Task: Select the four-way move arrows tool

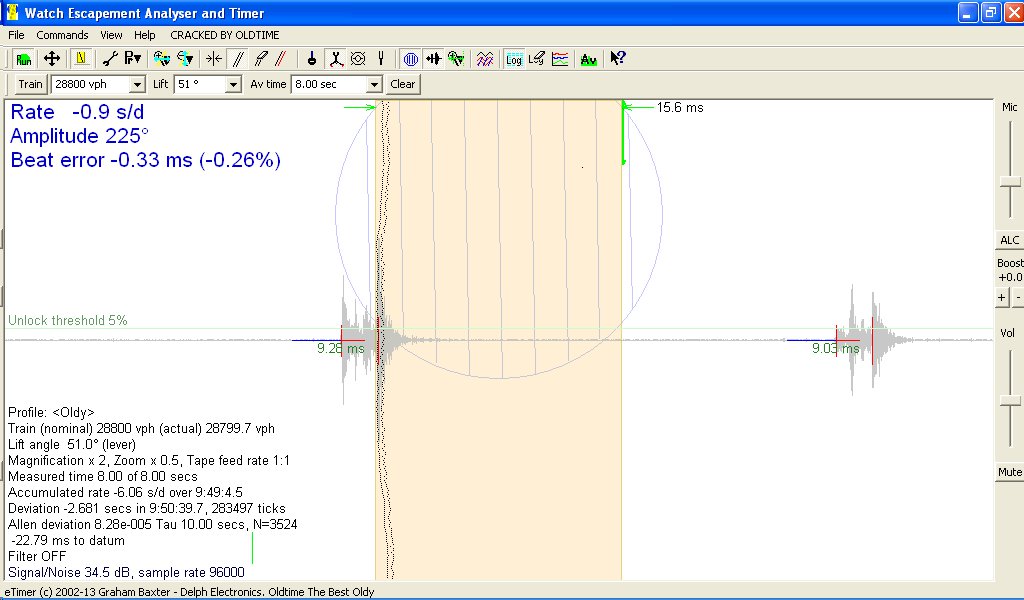Action: (x=52, y=59)
